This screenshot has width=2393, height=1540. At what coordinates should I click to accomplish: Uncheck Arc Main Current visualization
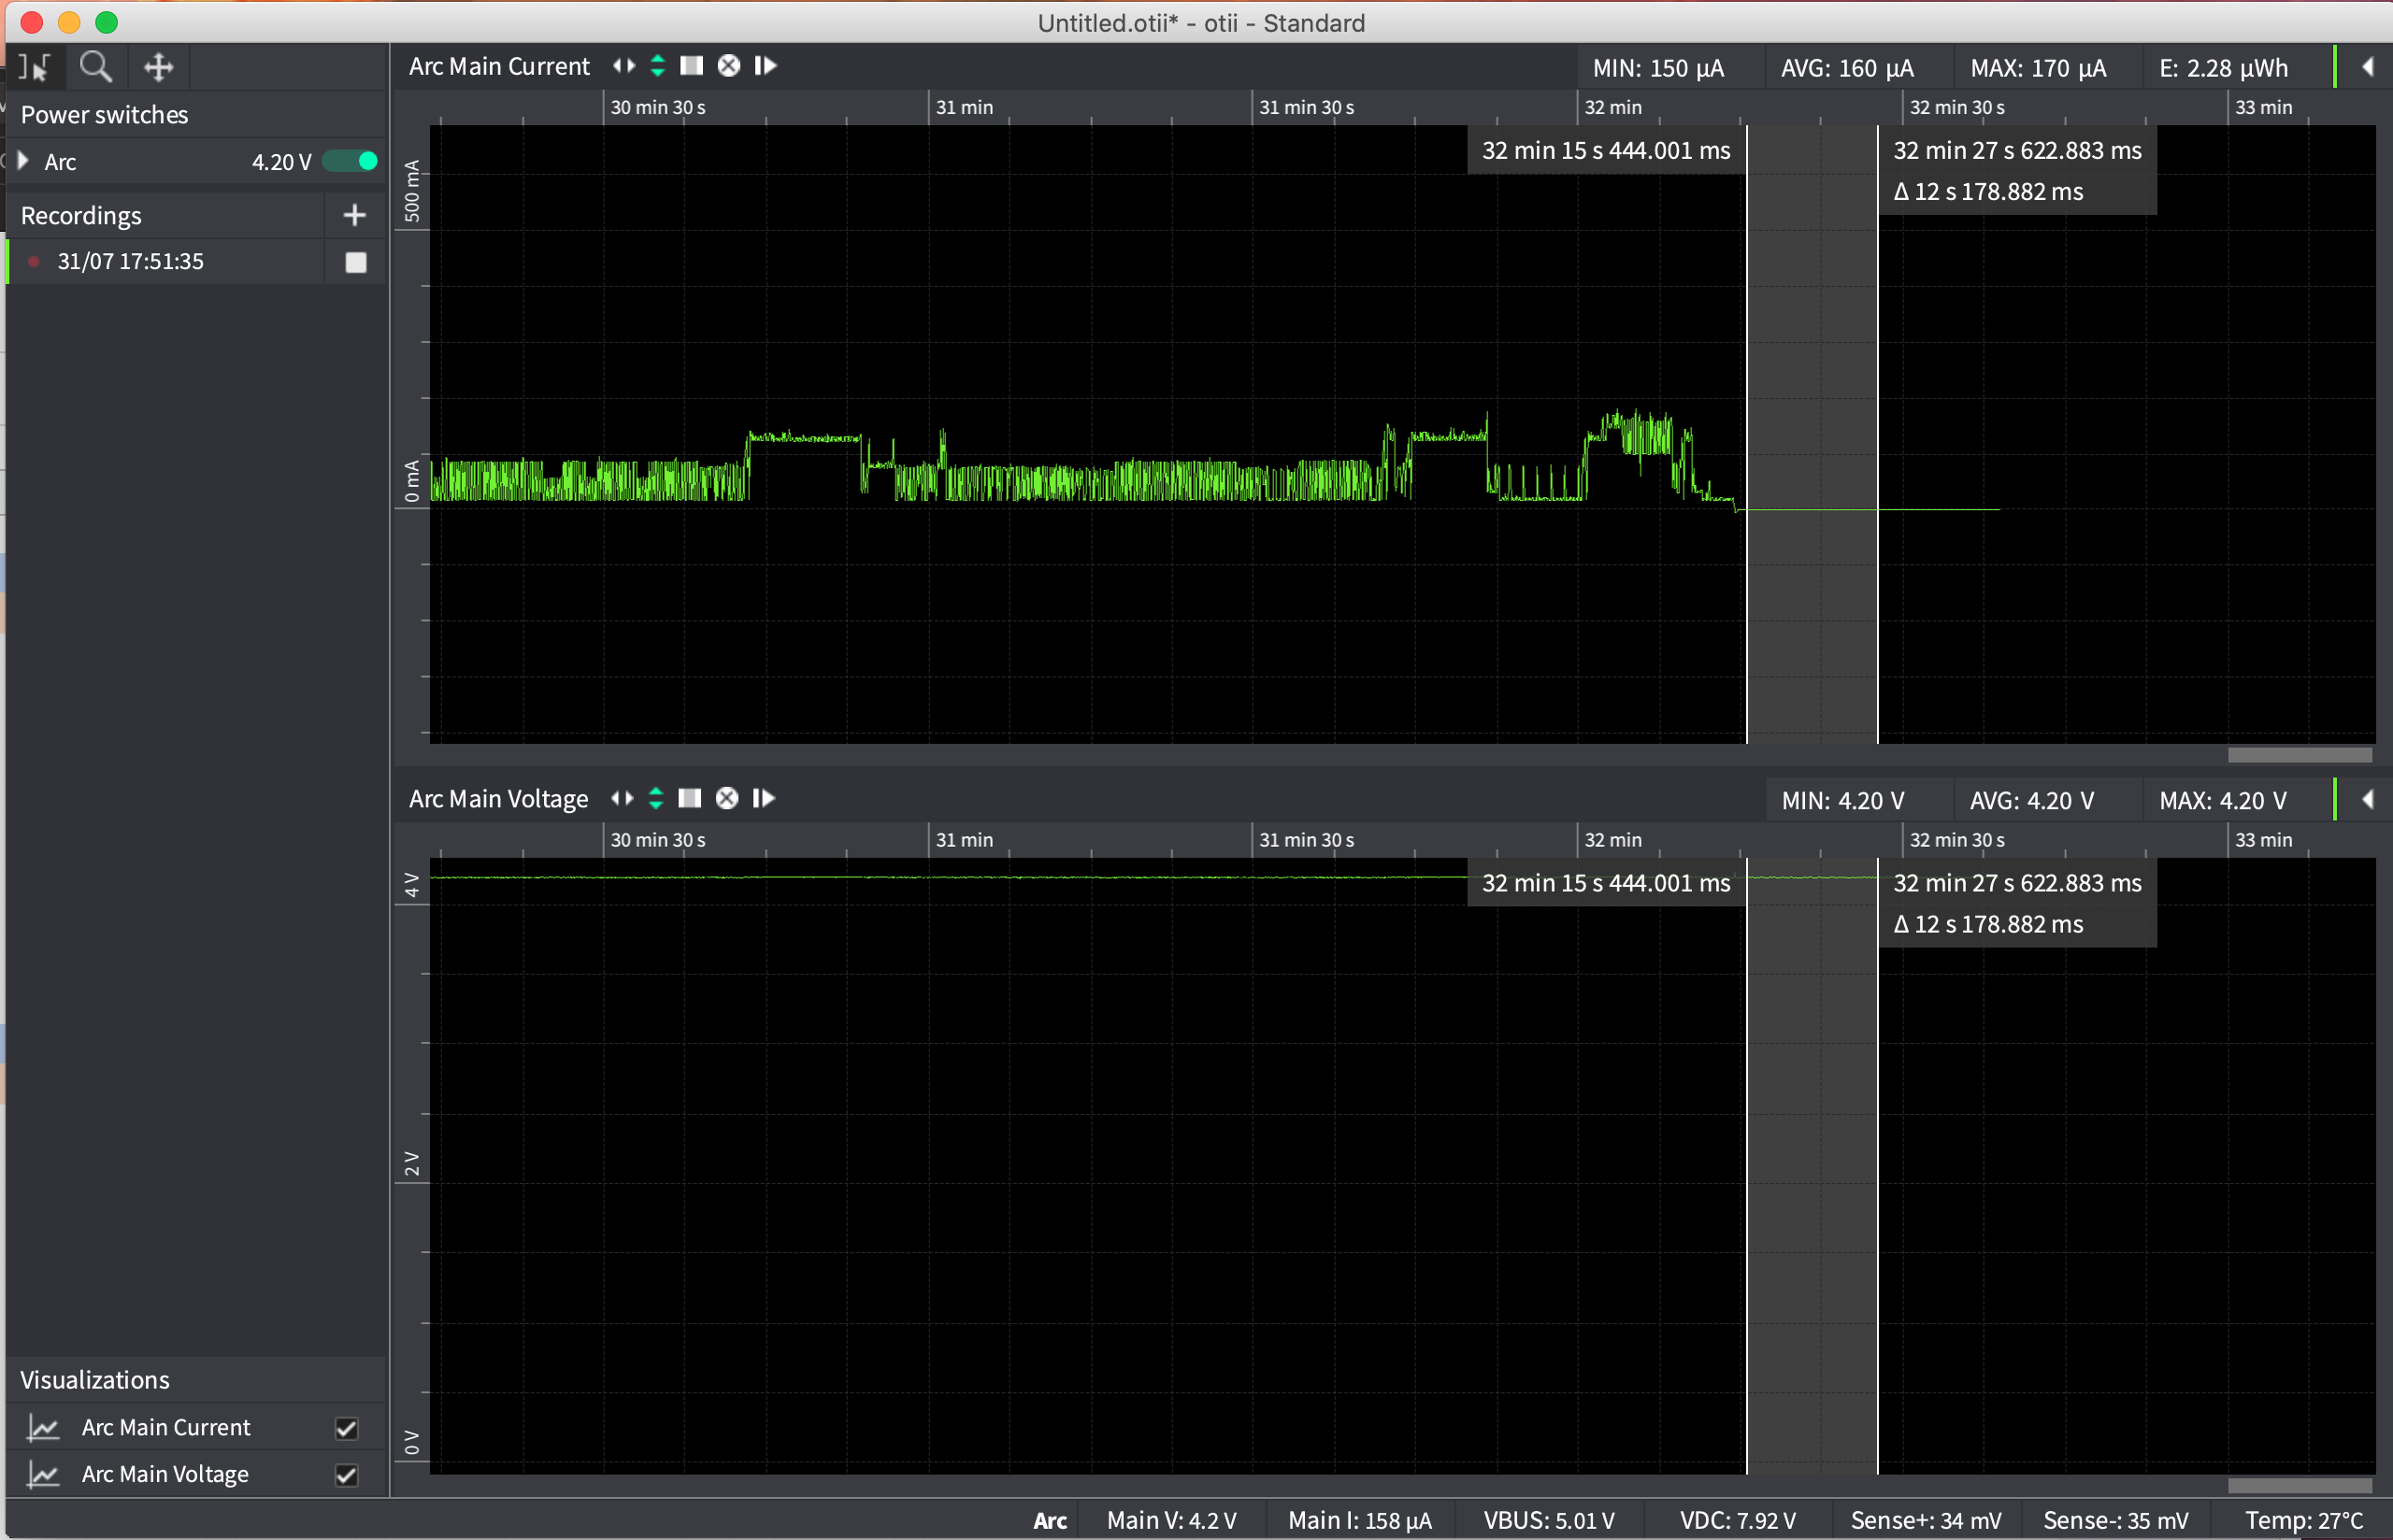346,1428
